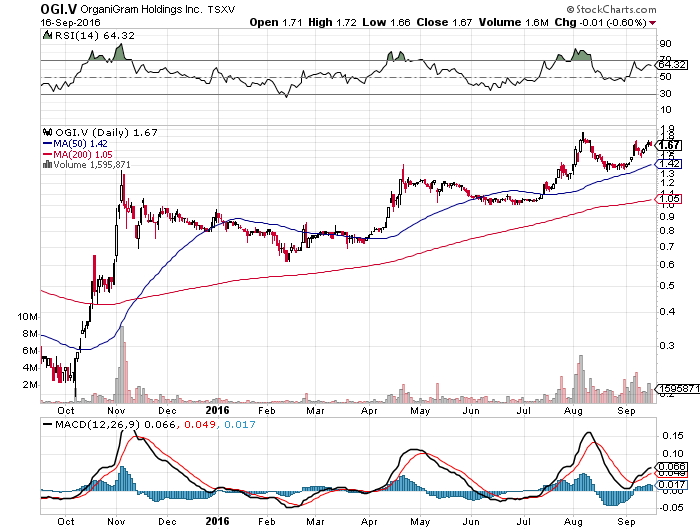Viewport: 700px width, 530px height.
Task: Click the Nov label on price panel axis
Action: 117,411
